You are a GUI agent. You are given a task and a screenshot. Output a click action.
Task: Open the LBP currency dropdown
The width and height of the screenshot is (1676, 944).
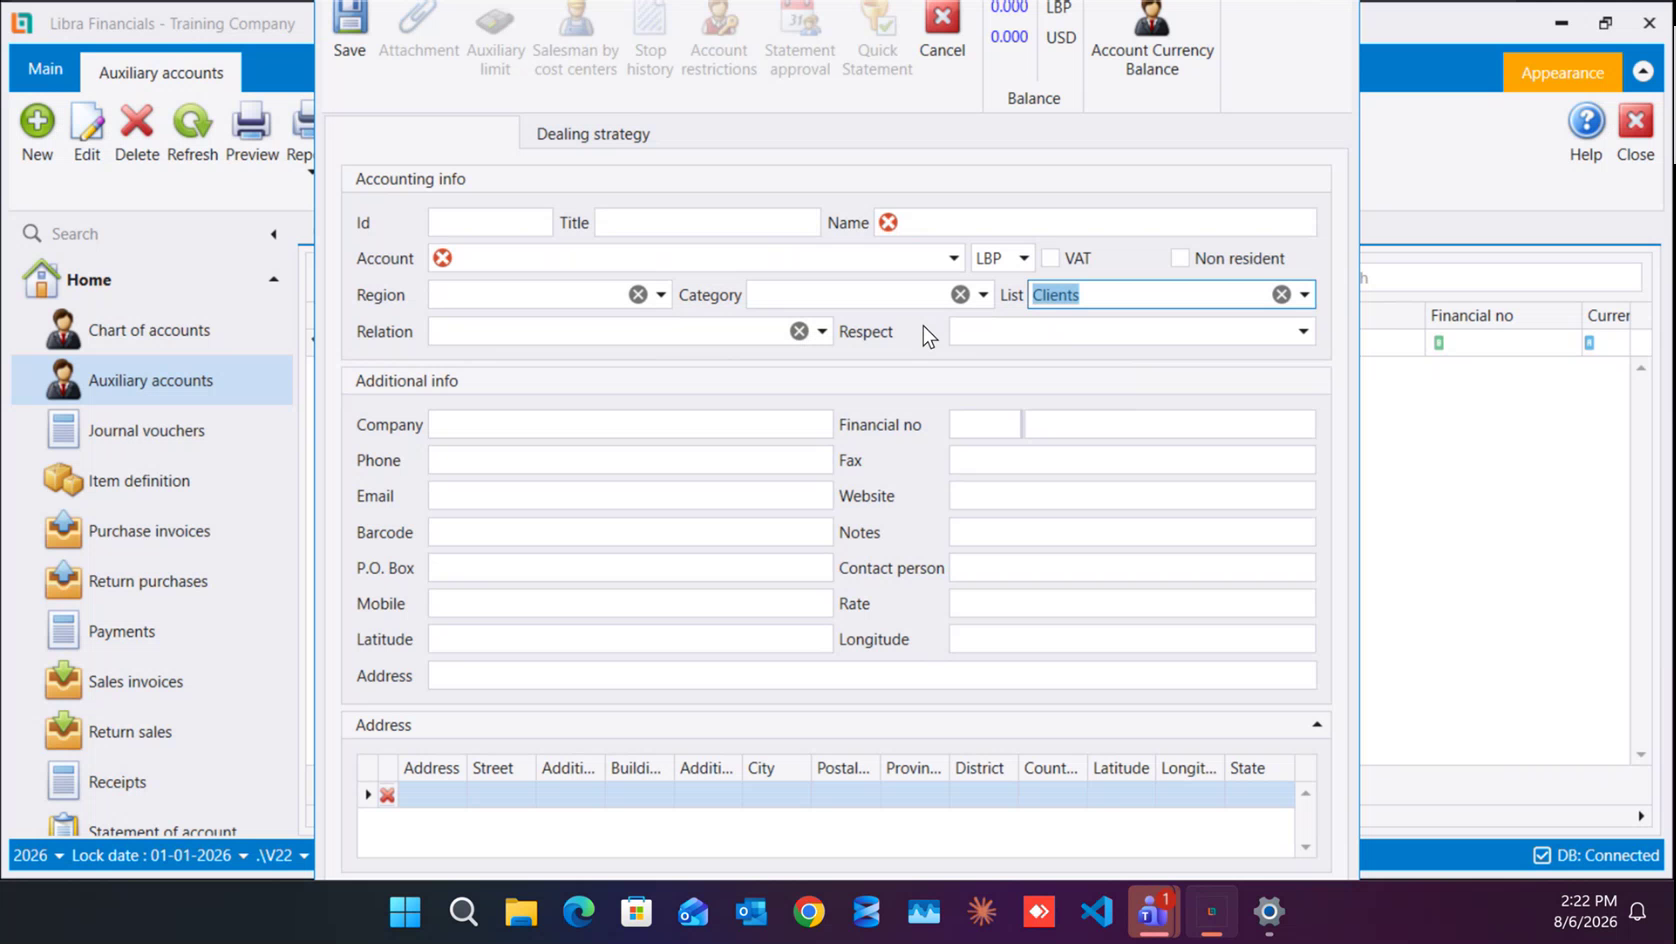1023,258
